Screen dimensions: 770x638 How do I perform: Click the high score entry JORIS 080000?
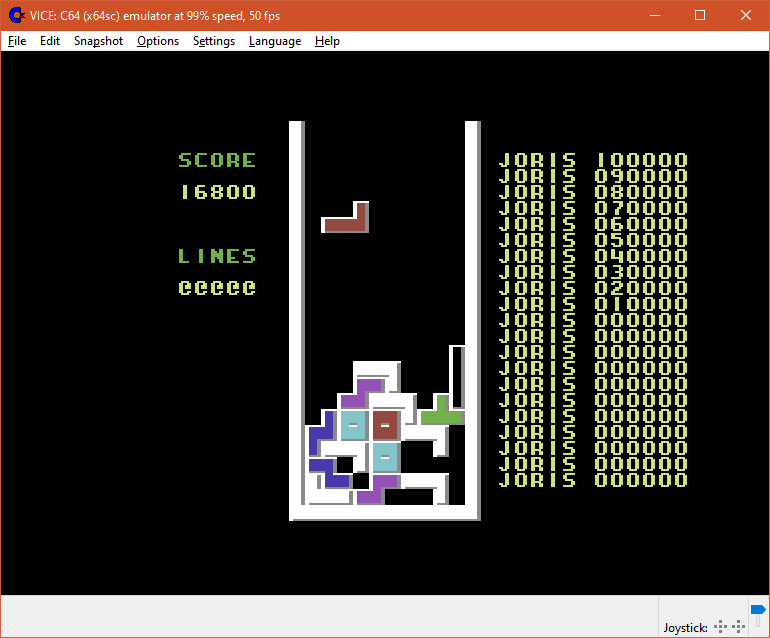coord(593,192)
